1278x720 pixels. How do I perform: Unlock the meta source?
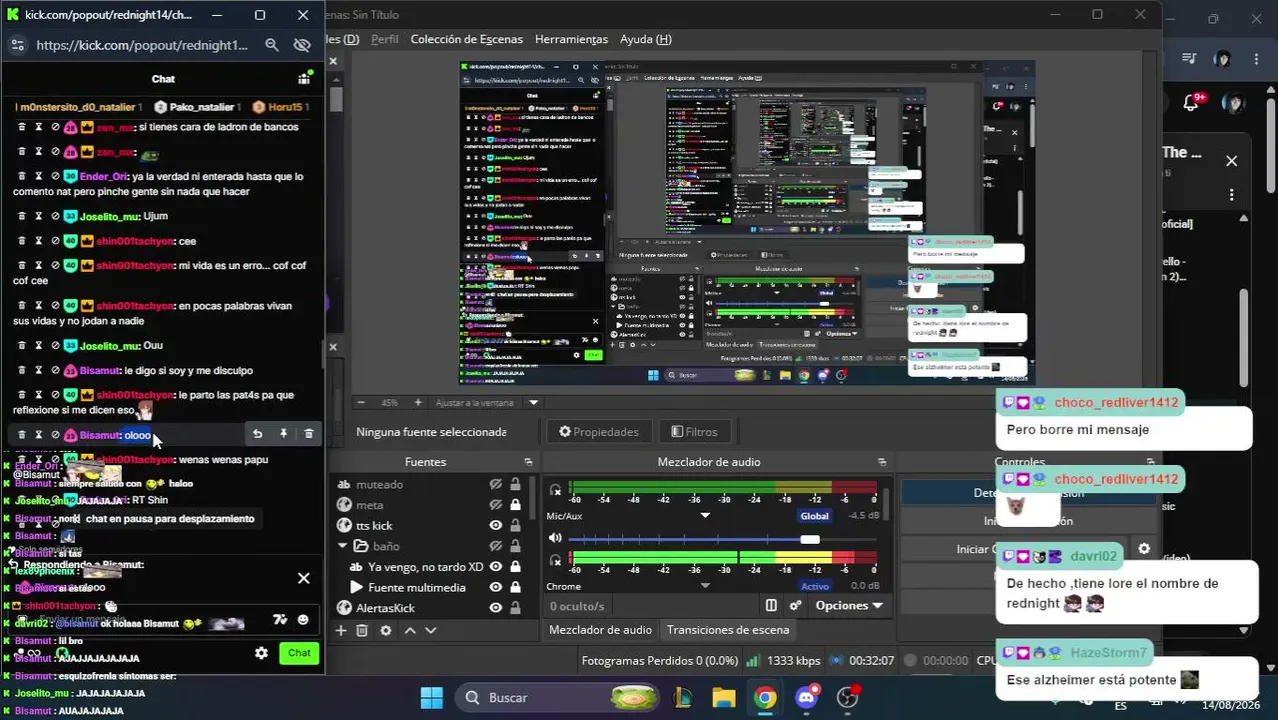pos(515,505)
